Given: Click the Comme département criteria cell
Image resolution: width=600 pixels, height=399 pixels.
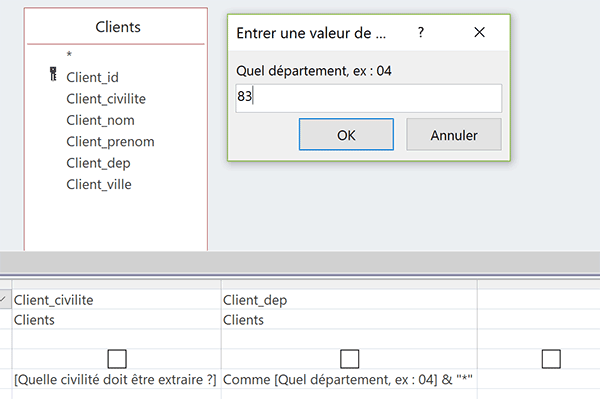Looking at the screenshot, I should click(x=349, y=379).
